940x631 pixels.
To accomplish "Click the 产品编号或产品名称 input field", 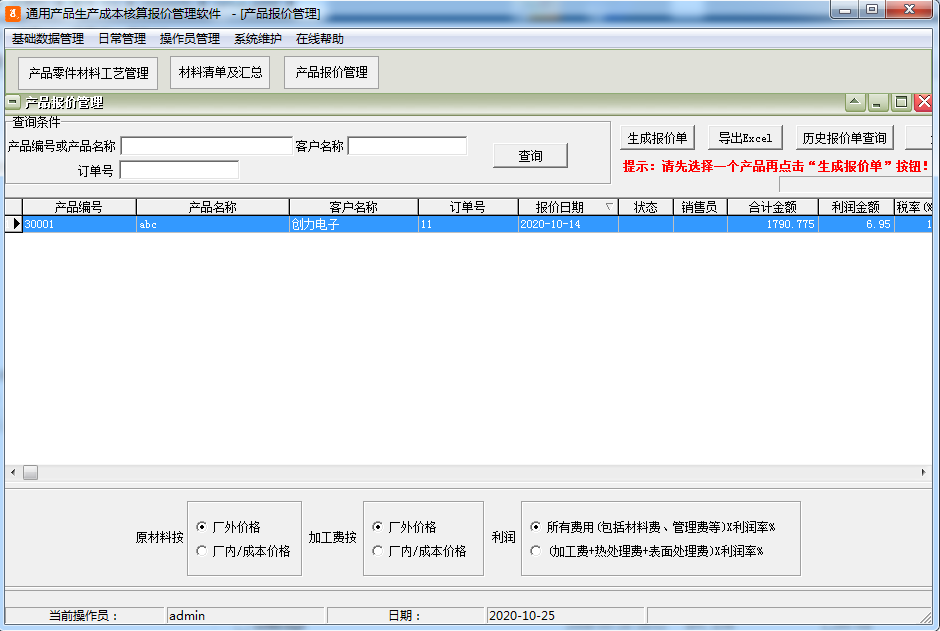I will coord(207,146).
